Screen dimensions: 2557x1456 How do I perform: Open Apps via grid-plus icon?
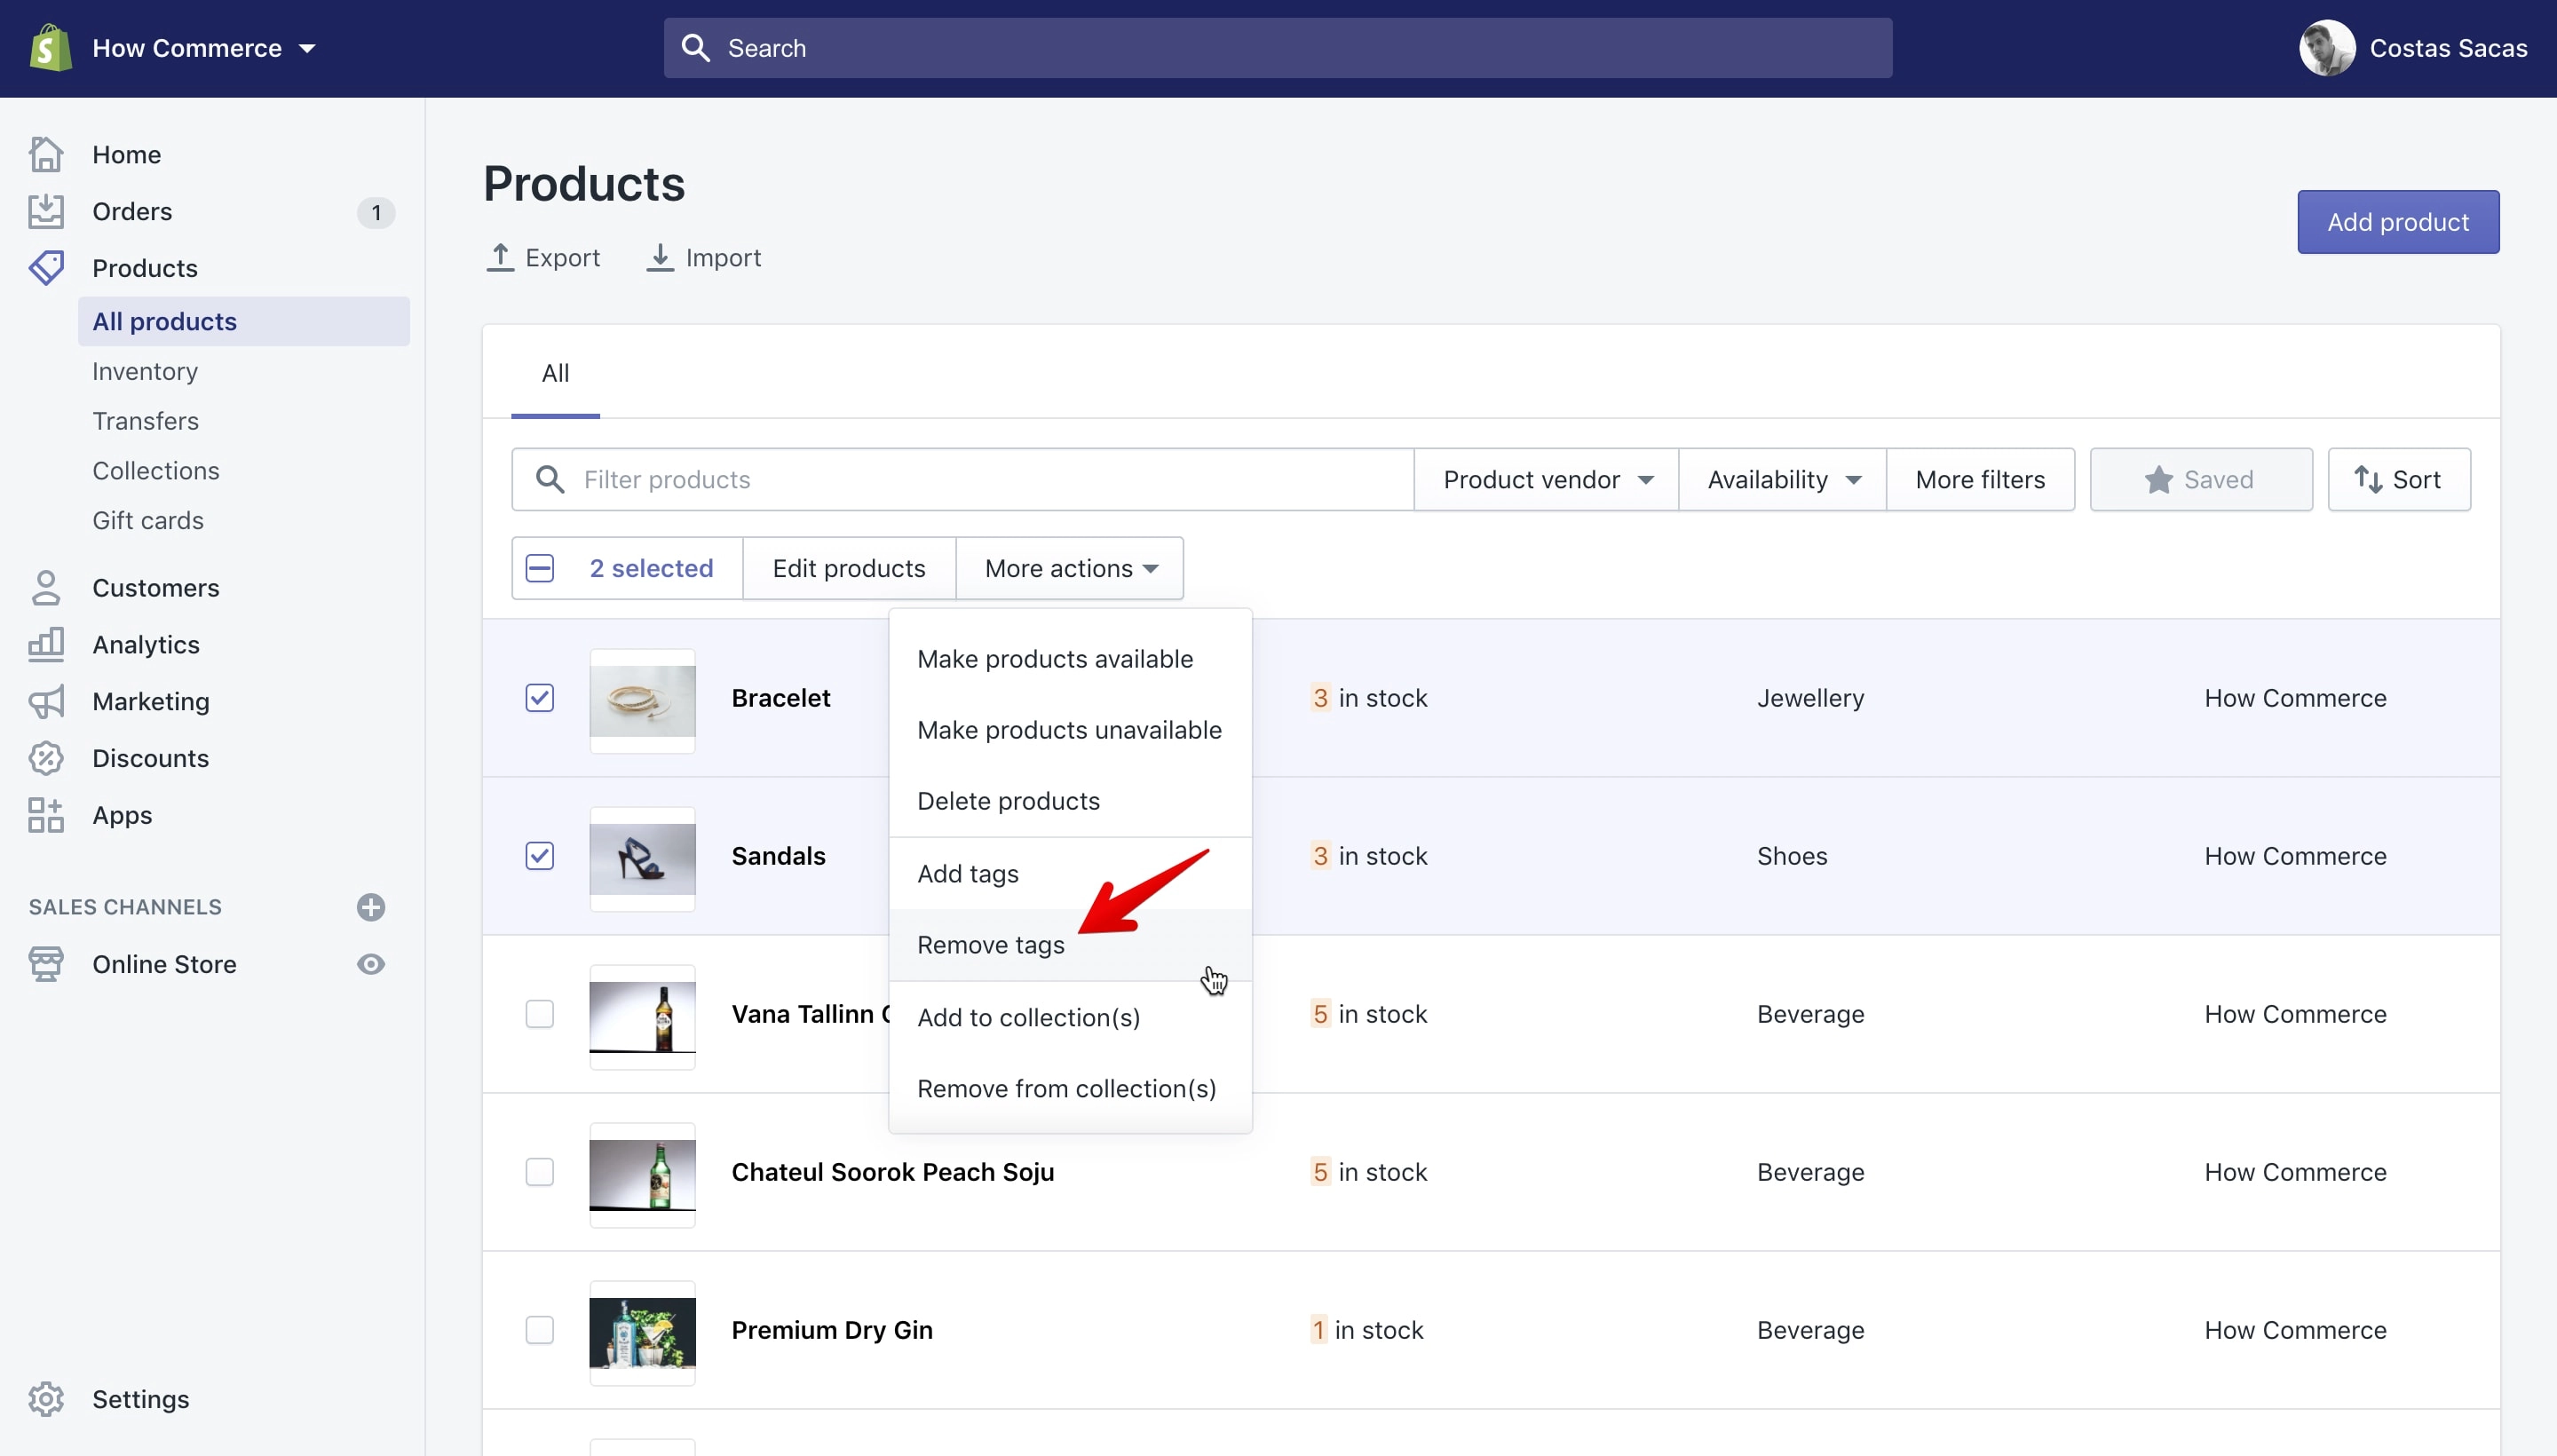point(46,815)
